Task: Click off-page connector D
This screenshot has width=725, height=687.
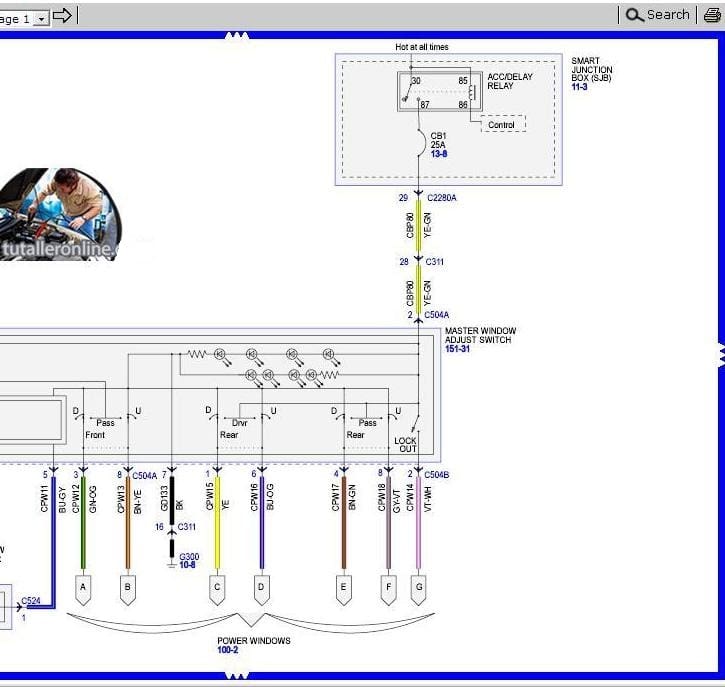Action: click(262, 590)
